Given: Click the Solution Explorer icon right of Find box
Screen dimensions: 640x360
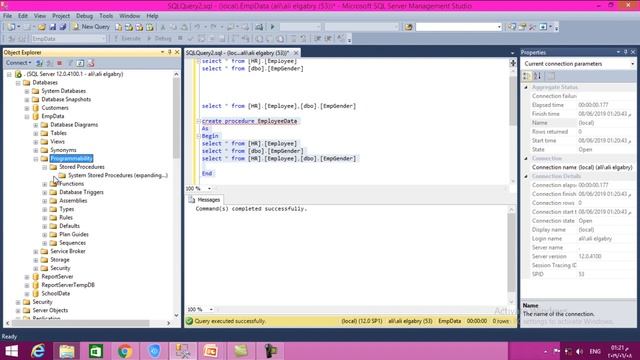Looking at the screenshot, I should tap(512, 27).
